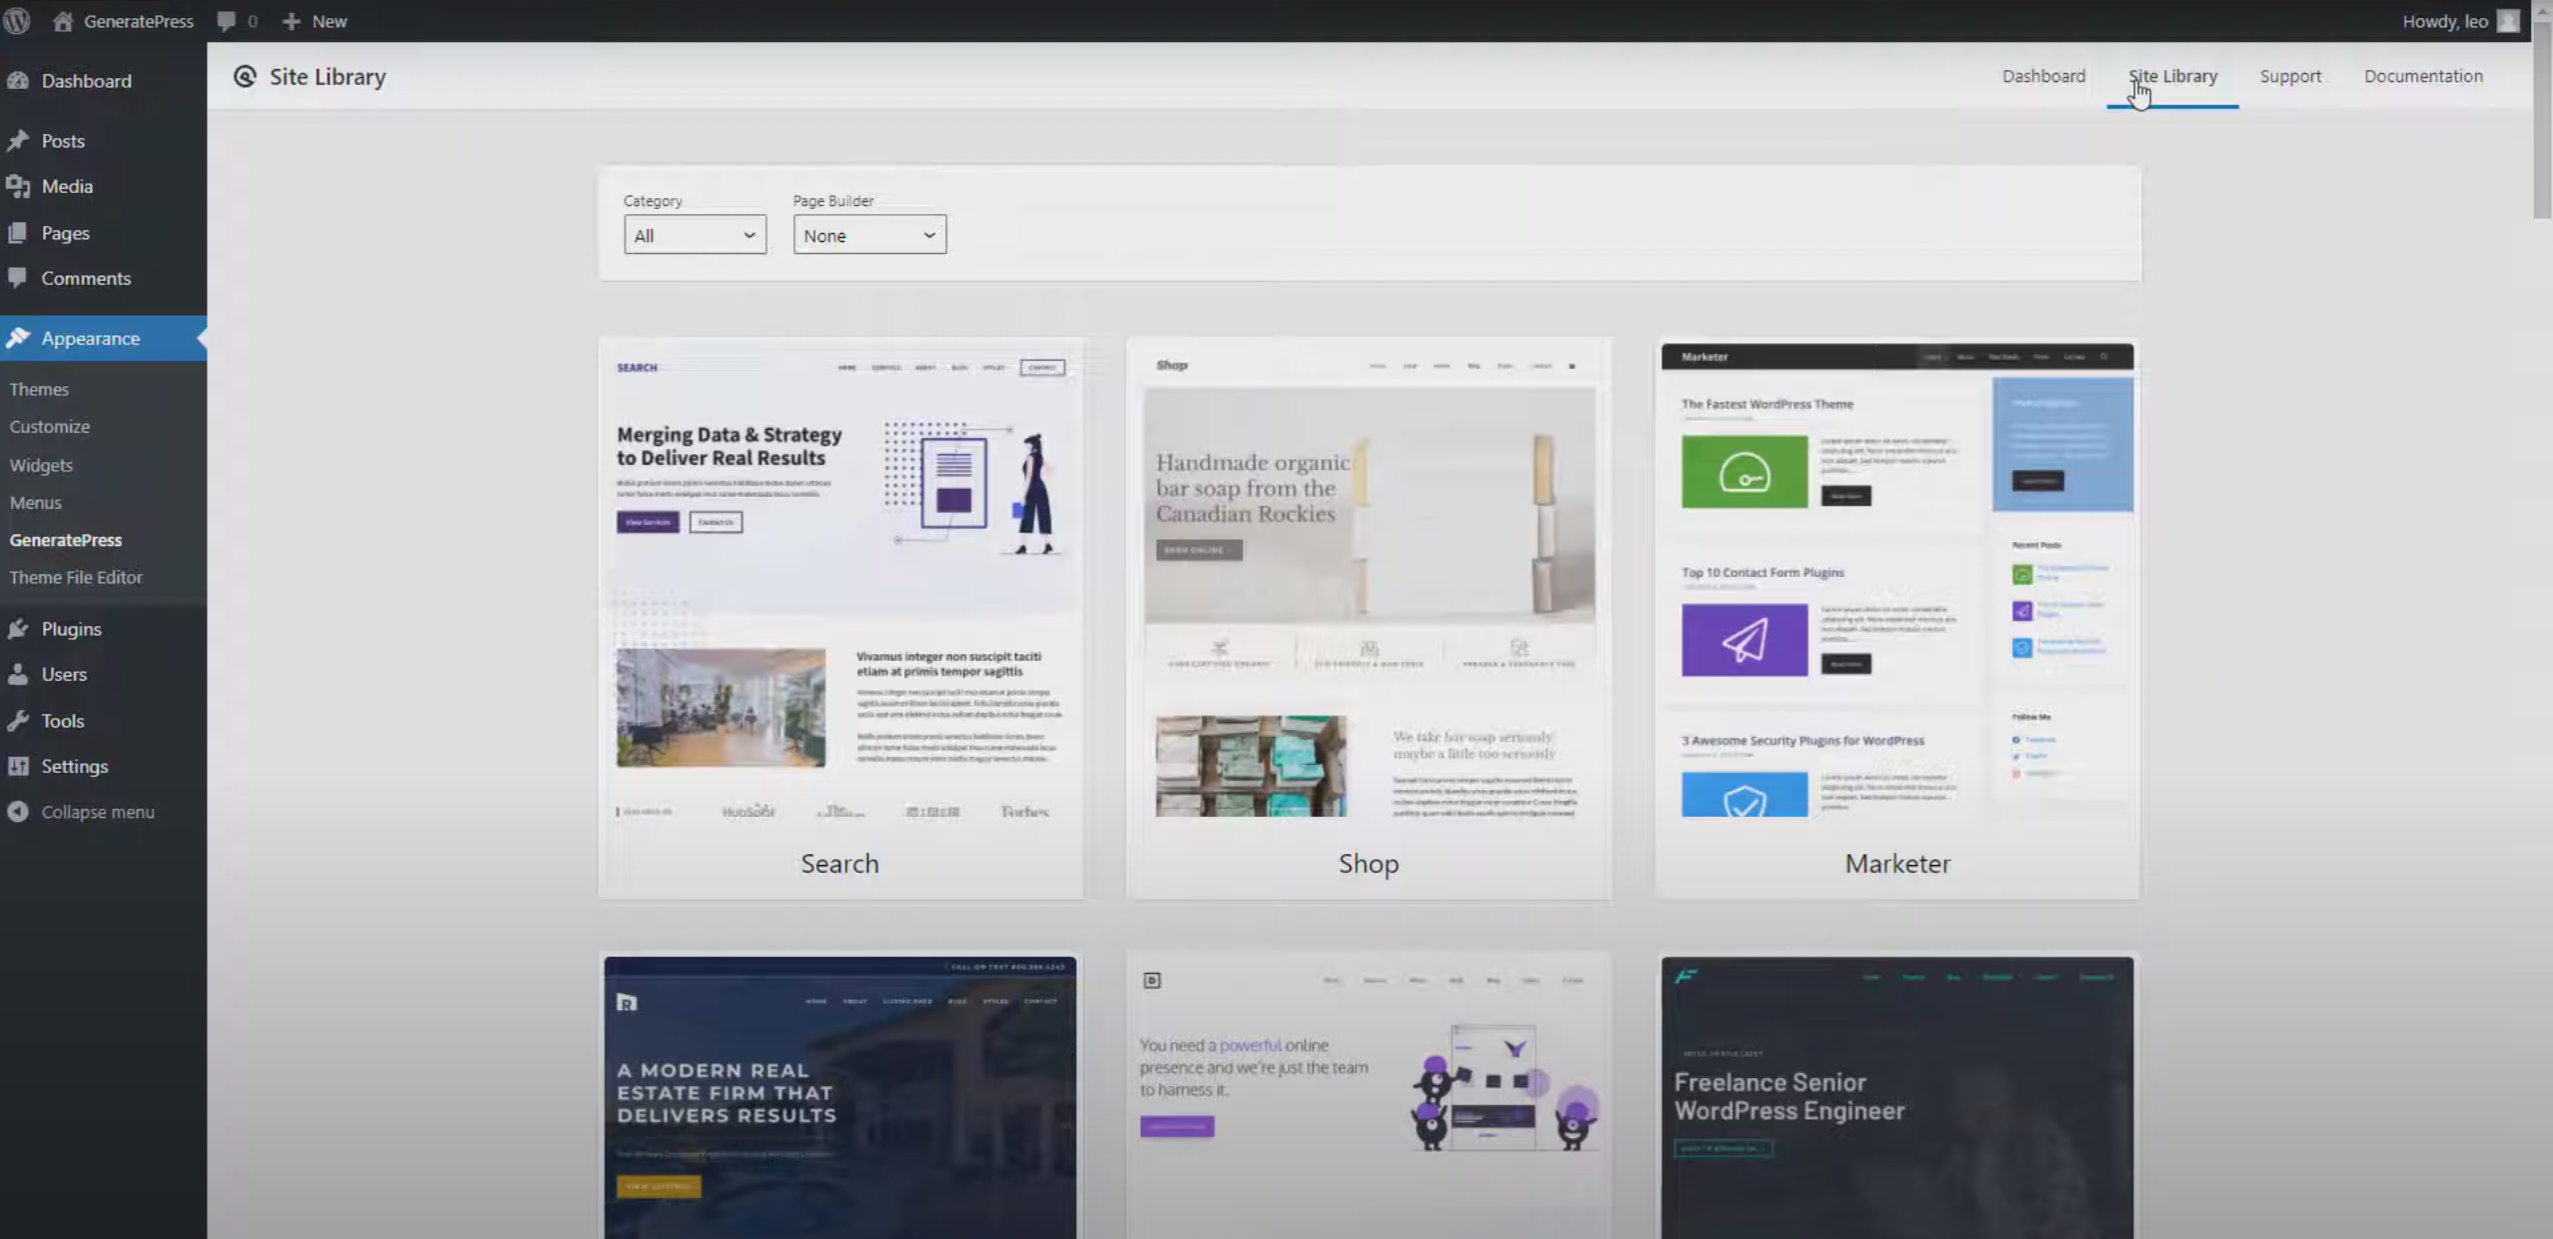Click the Tools wrench icon
Screen dimensions: 2553x1239
tap(18, 721)
